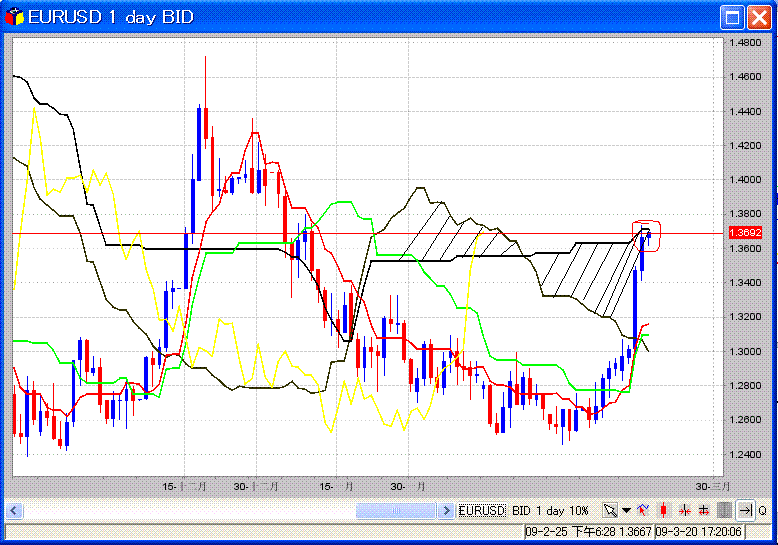Click the BID price type label
The height and width of the screenshot is (545, 778).
(x=521, y=510)
